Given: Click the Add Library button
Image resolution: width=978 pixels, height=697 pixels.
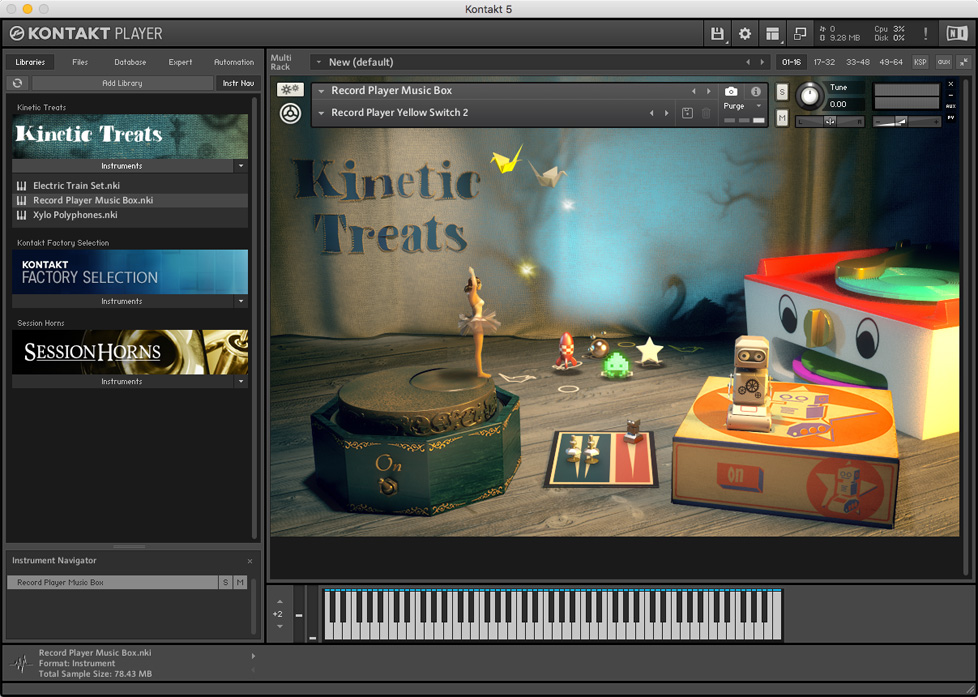Looking at the screenshot, I should click(x=122, y=83).
